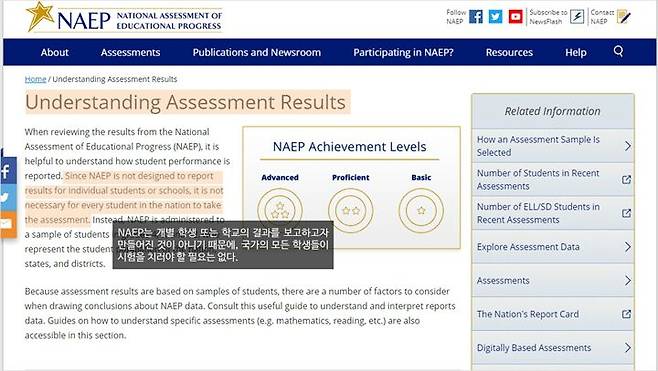This screenshot has width=658, height=371.
Task: Open Publications and Newsroom menu
Action: (x=257, y=52)
